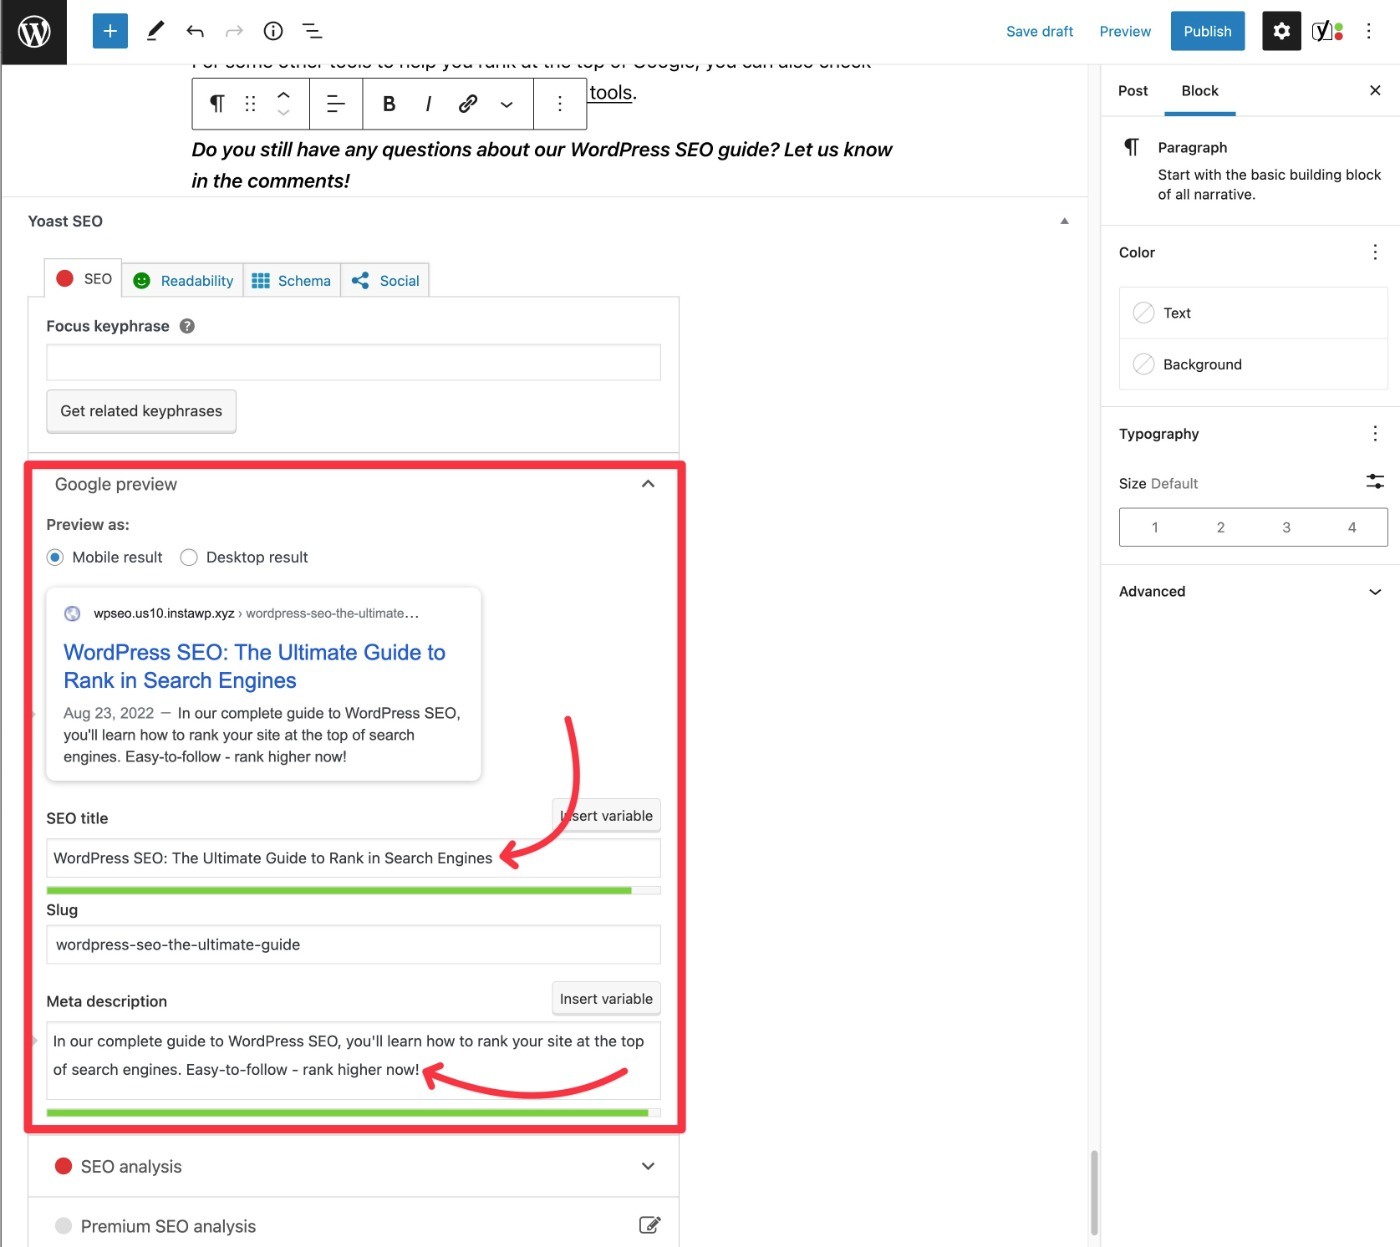The height and width of the screenshot is (1247, 1400).
Task: Undo the last change
Action: (x=195, y=31)
